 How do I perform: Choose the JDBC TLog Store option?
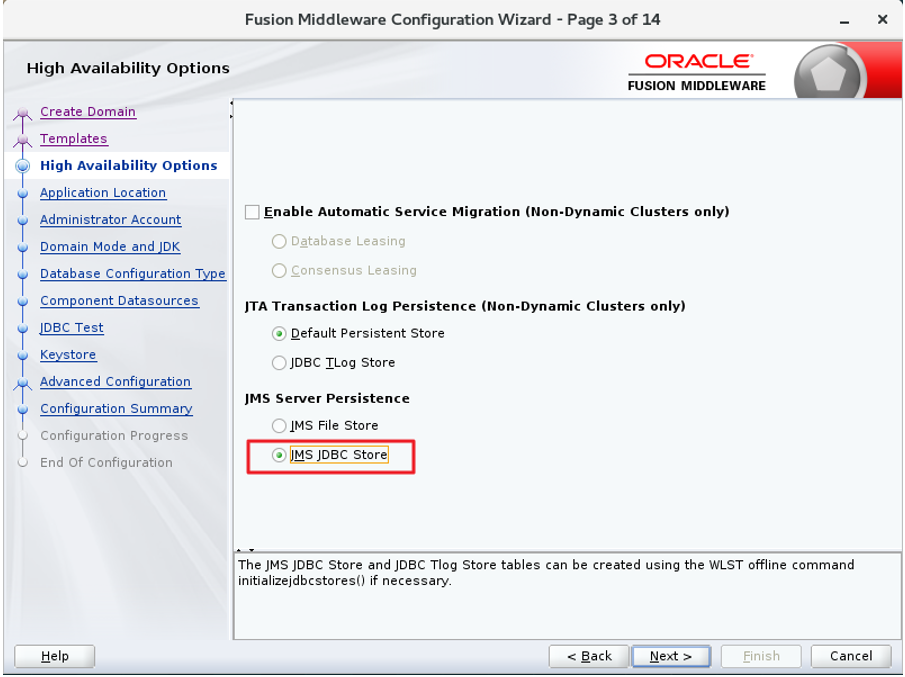pyautogui.click(x=279, y=362)
